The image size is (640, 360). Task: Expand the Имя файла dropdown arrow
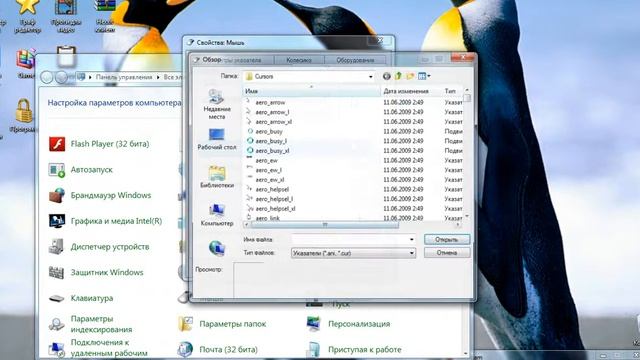tap(411, 240)
